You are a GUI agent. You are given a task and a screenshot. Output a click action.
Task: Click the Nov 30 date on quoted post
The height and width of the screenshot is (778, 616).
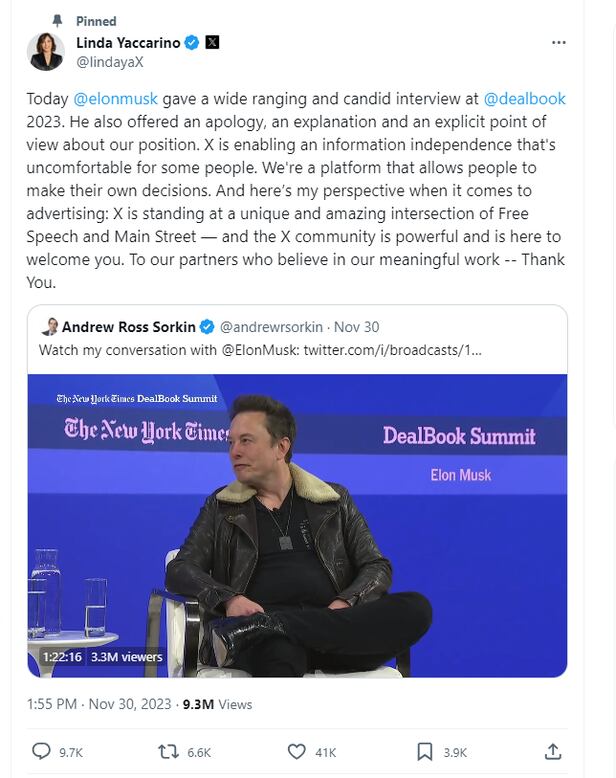(x=356, y=327)
